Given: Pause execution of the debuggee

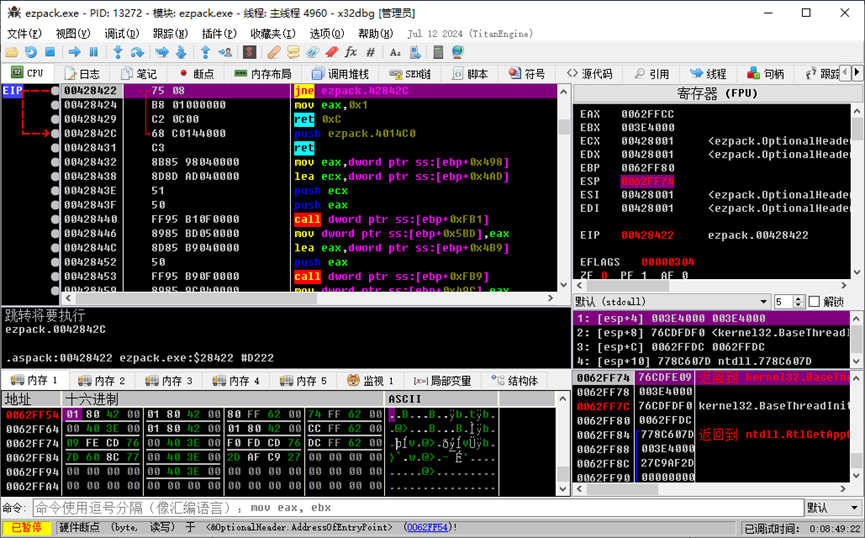Looking at the screenshot, I should click(94, 52).
